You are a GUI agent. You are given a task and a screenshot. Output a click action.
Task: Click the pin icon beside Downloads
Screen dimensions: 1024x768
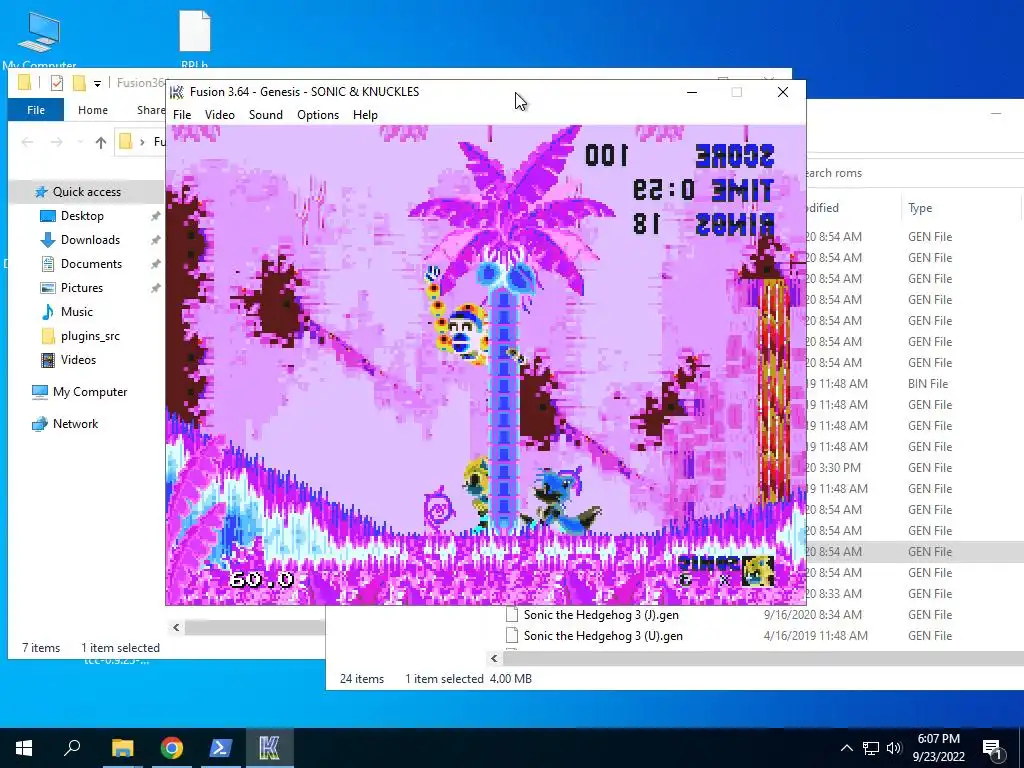point(155,240)
